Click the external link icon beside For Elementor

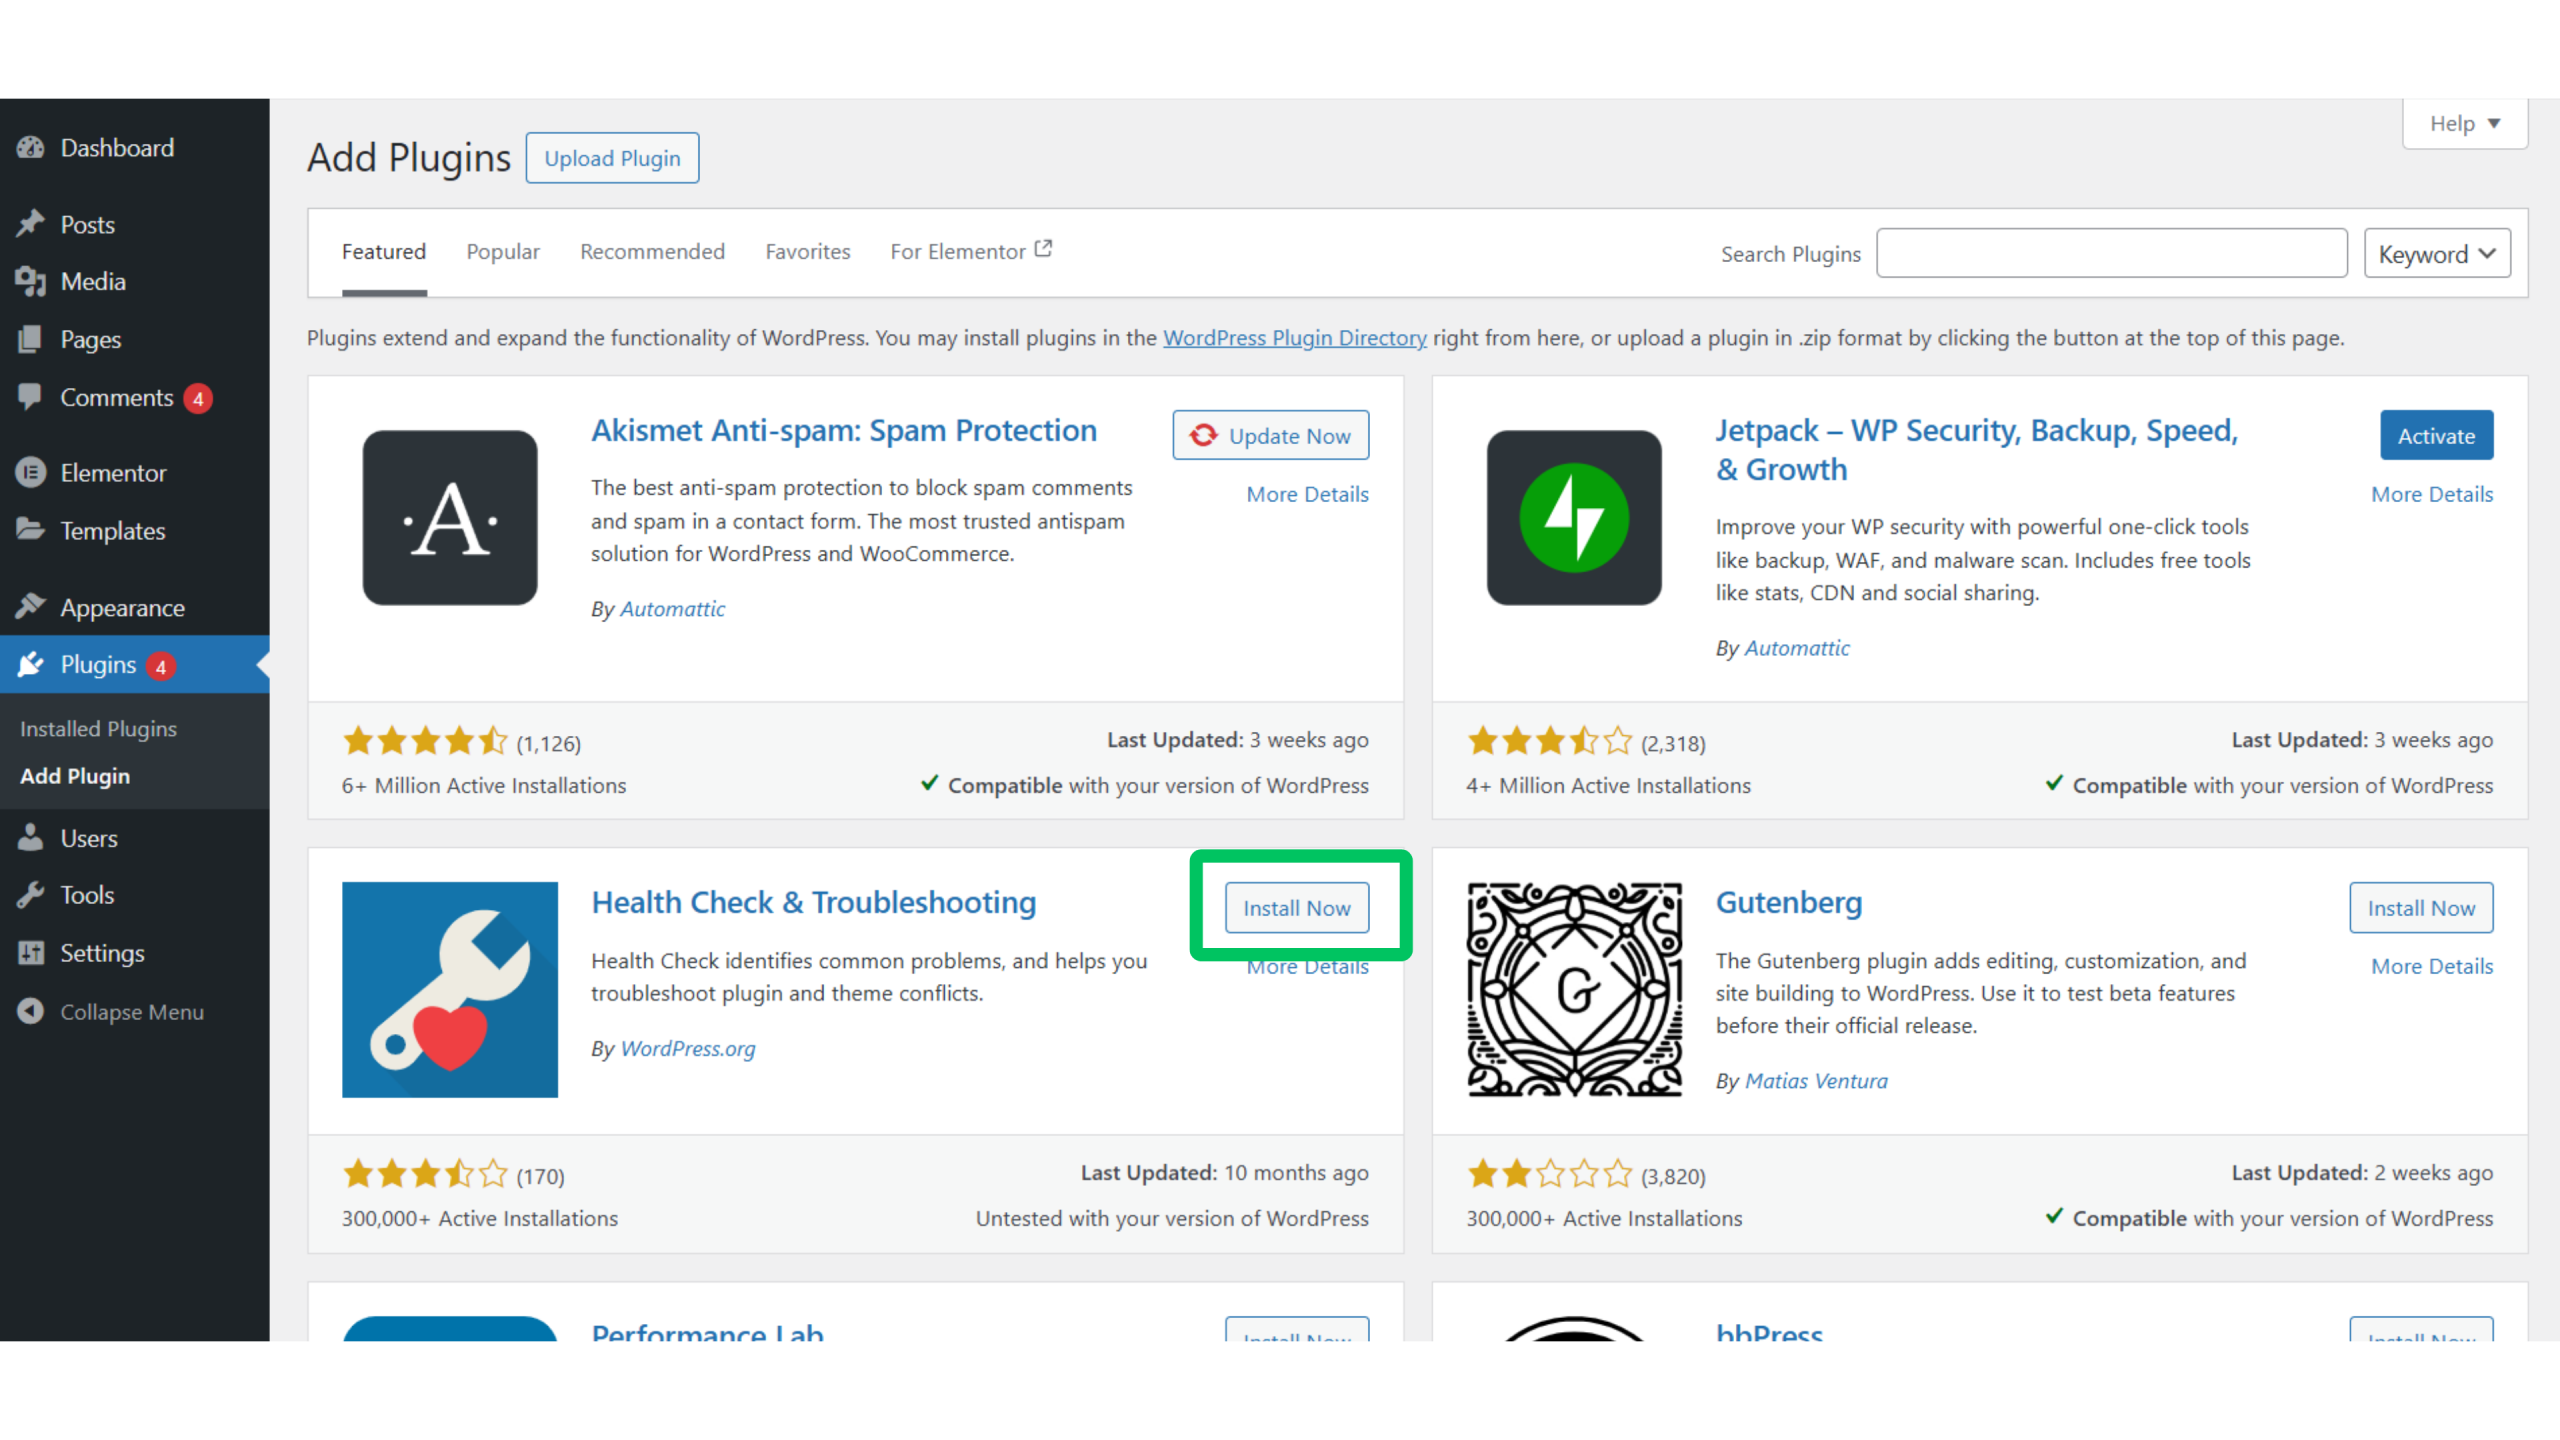1043,249
